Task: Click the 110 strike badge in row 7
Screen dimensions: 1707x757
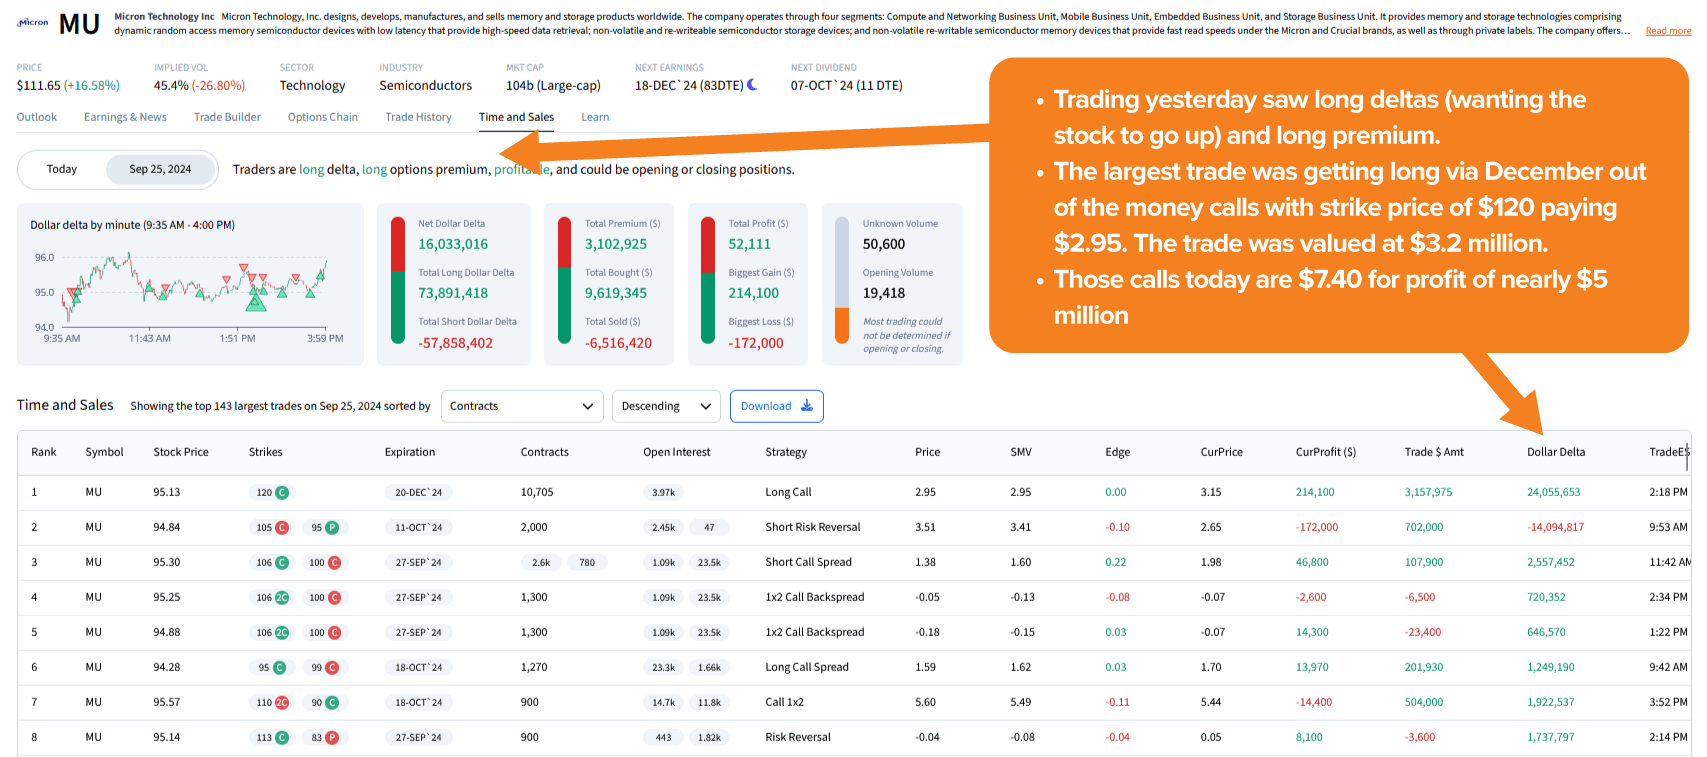Action: click(x=271, y=702)
